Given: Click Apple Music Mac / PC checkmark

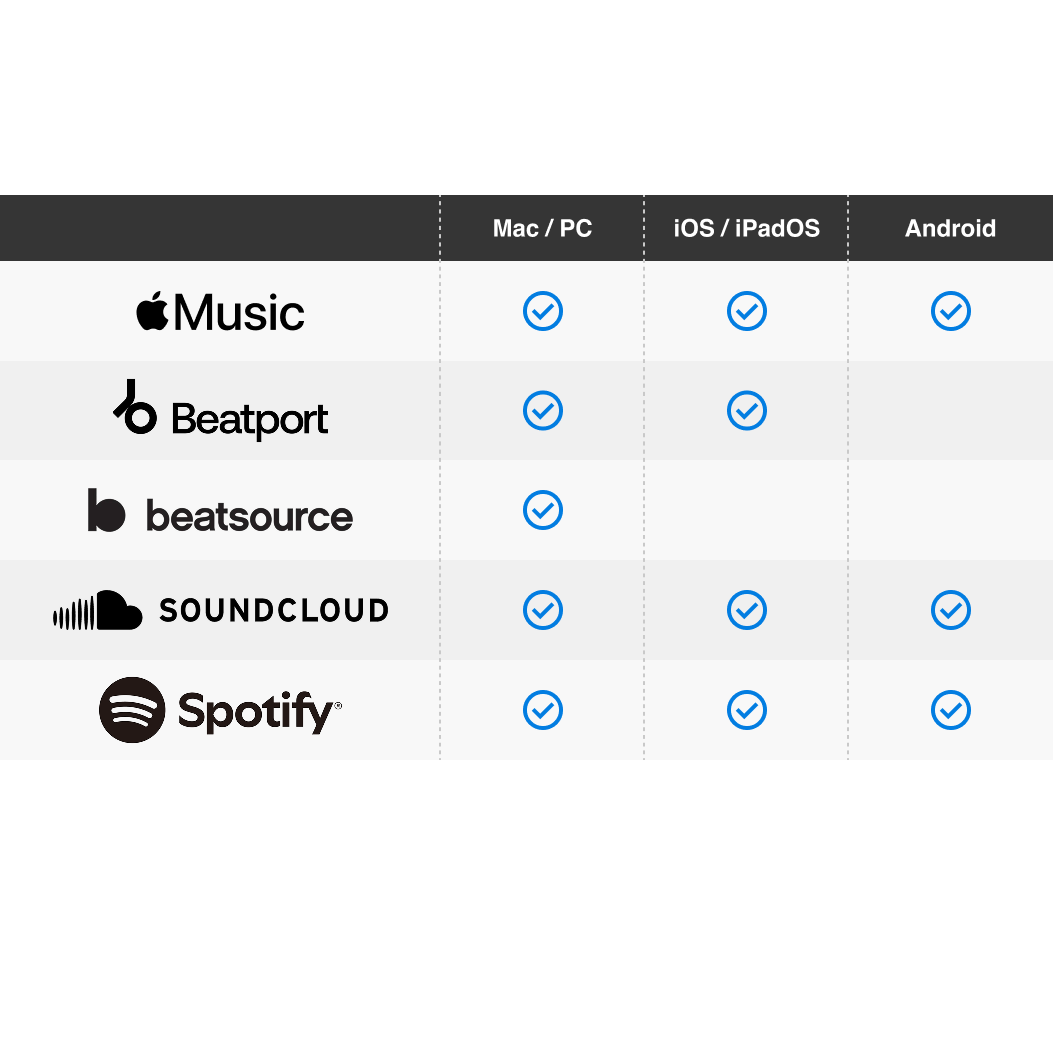Looking at the screenshot, I should (x=543, y=311).
